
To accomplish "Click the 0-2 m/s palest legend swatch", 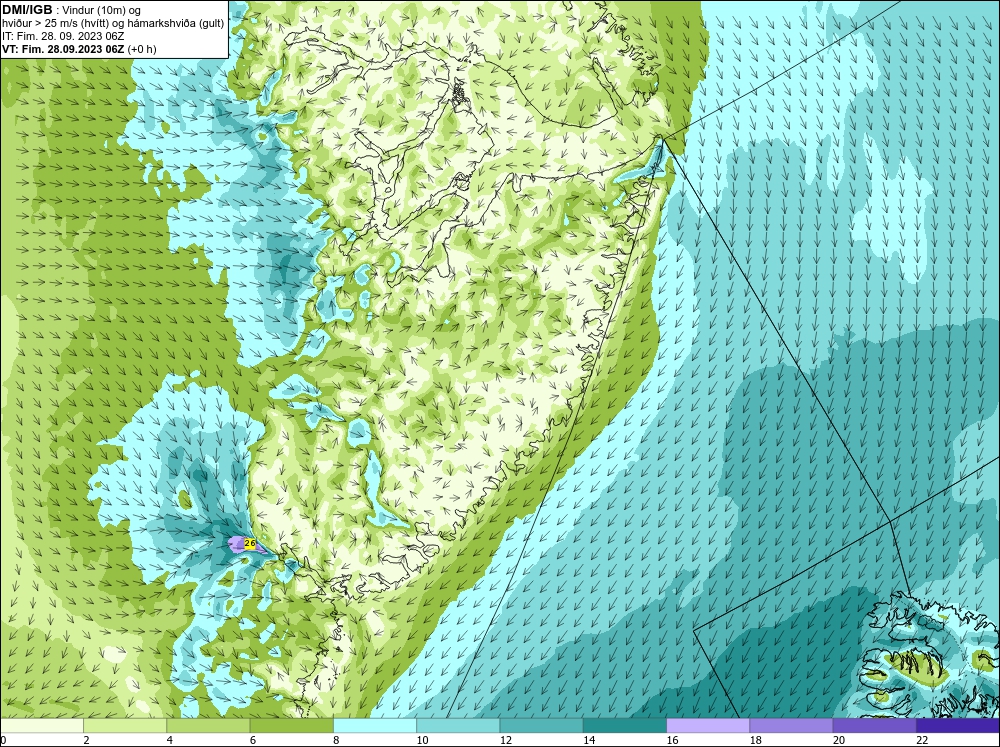I will (x=41, y=726).
